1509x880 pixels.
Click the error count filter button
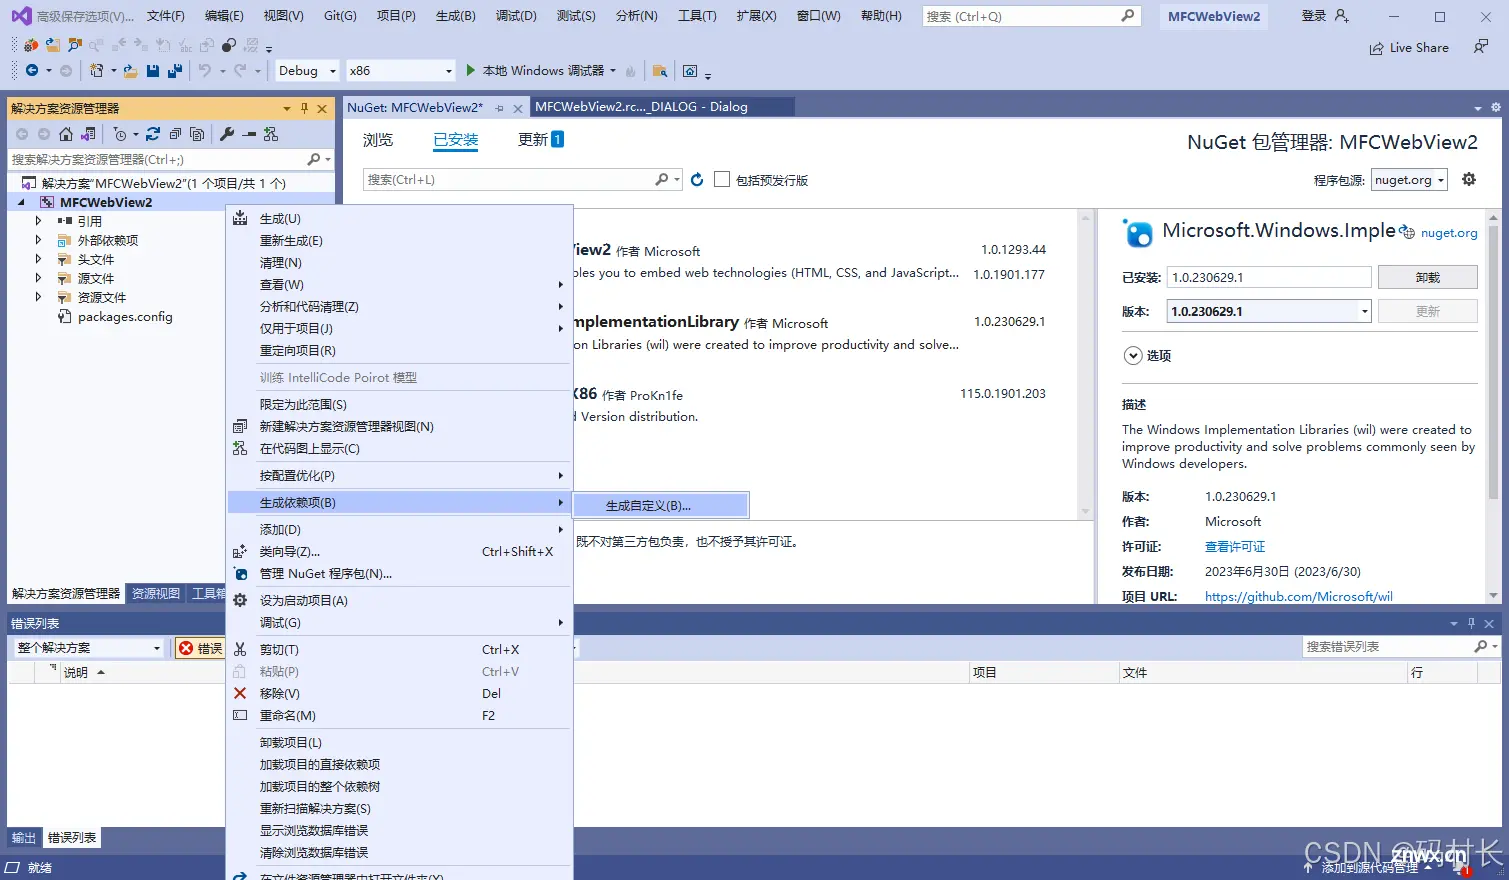200,648
